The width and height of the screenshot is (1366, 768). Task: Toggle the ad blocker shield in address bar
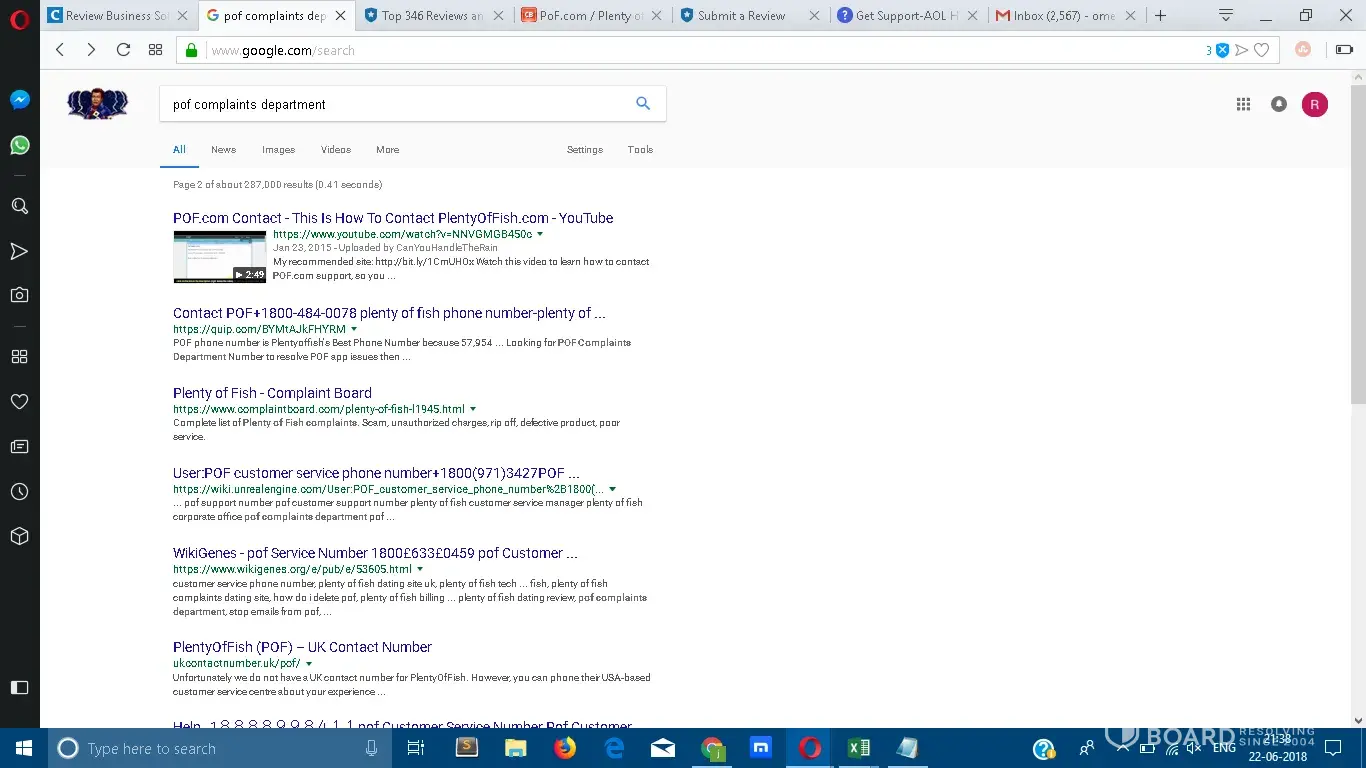coord(1222,50)
